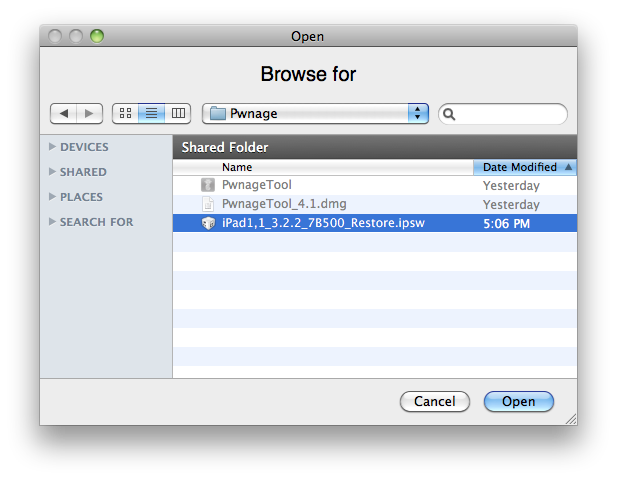The image size is (617, 480).
Task: Click the magnifying glass search icon
Action: (451, 114)
